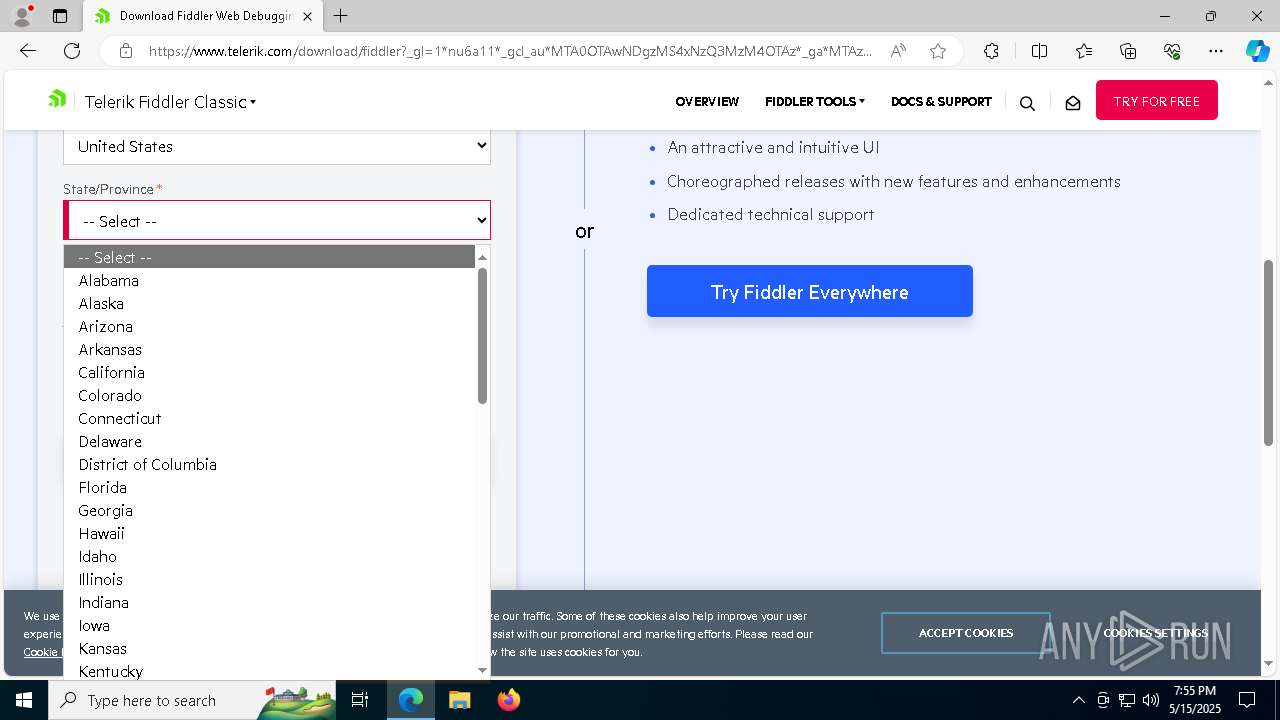Open Microsoft Edge from taskbar
Image resolution: width=1280 pixels, height=720 pixels.
tap(411, 700)
